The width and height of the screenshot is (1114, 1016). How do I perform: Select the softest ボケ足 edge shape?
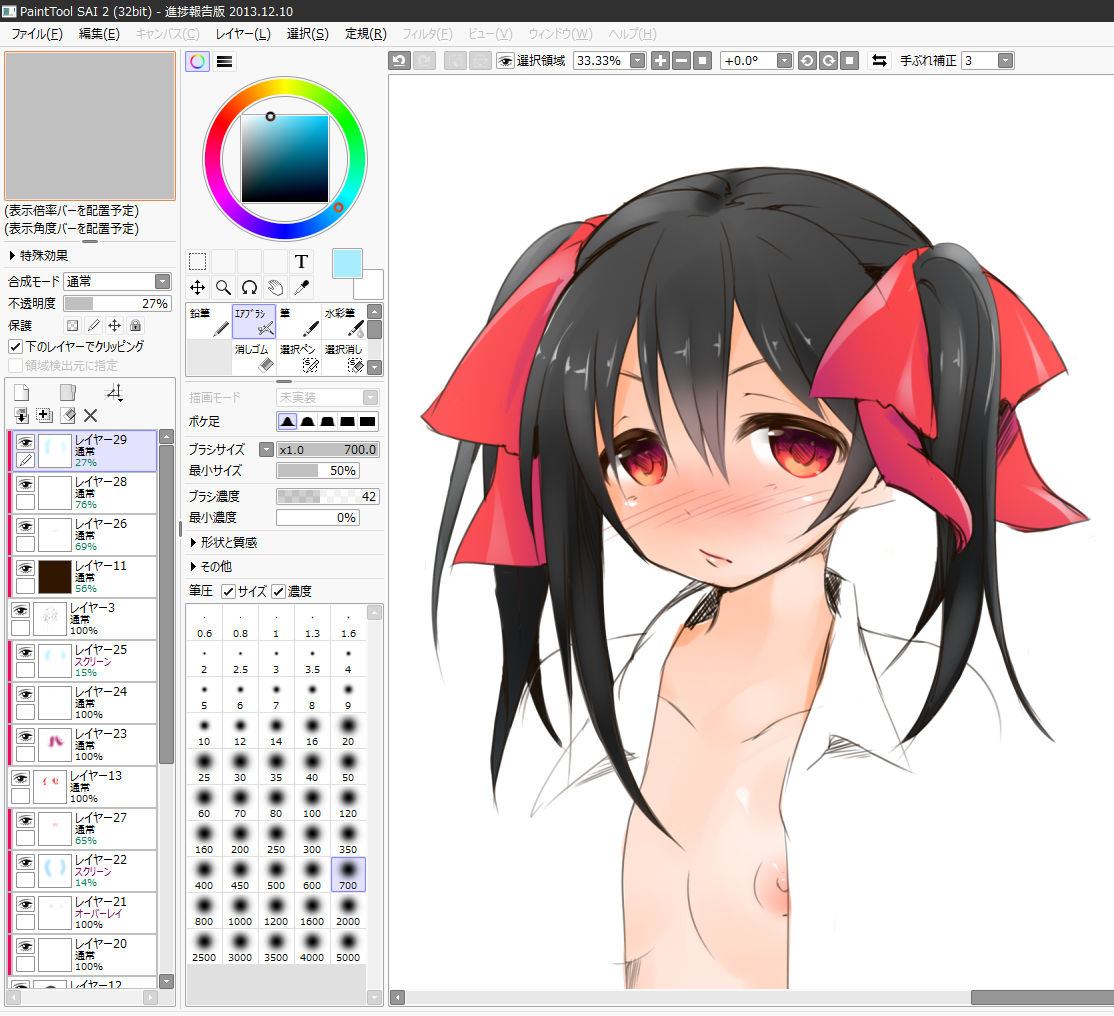point(287,421)
